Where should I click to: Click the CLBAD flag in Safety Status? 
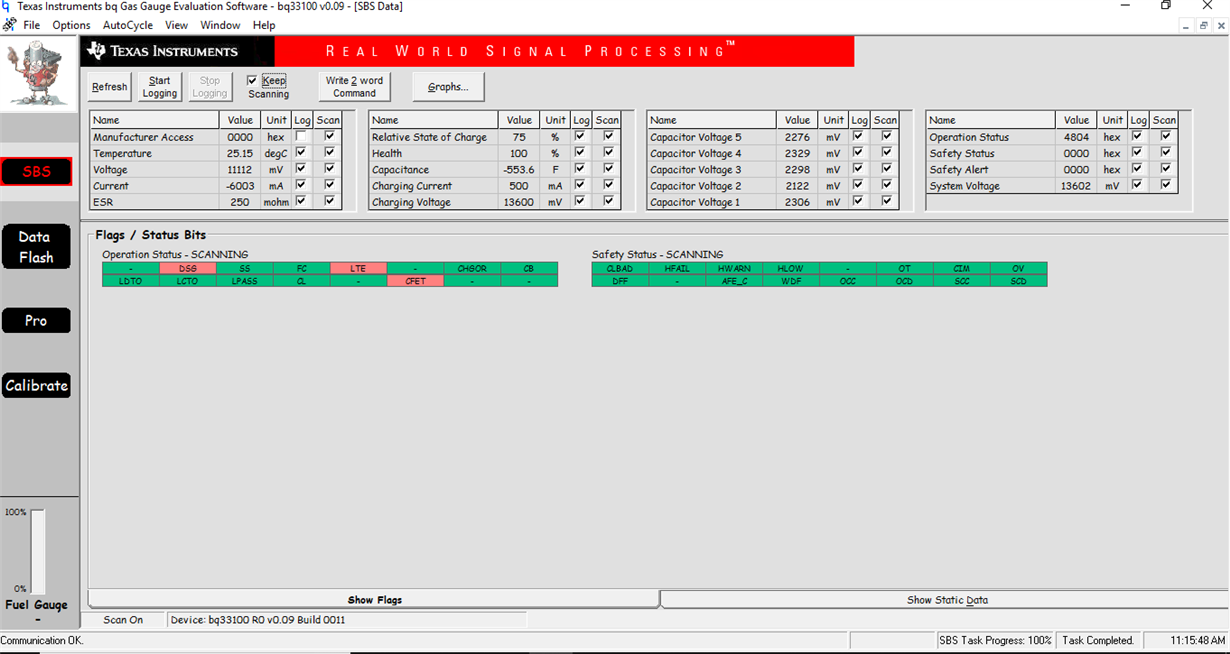[620, 268]
